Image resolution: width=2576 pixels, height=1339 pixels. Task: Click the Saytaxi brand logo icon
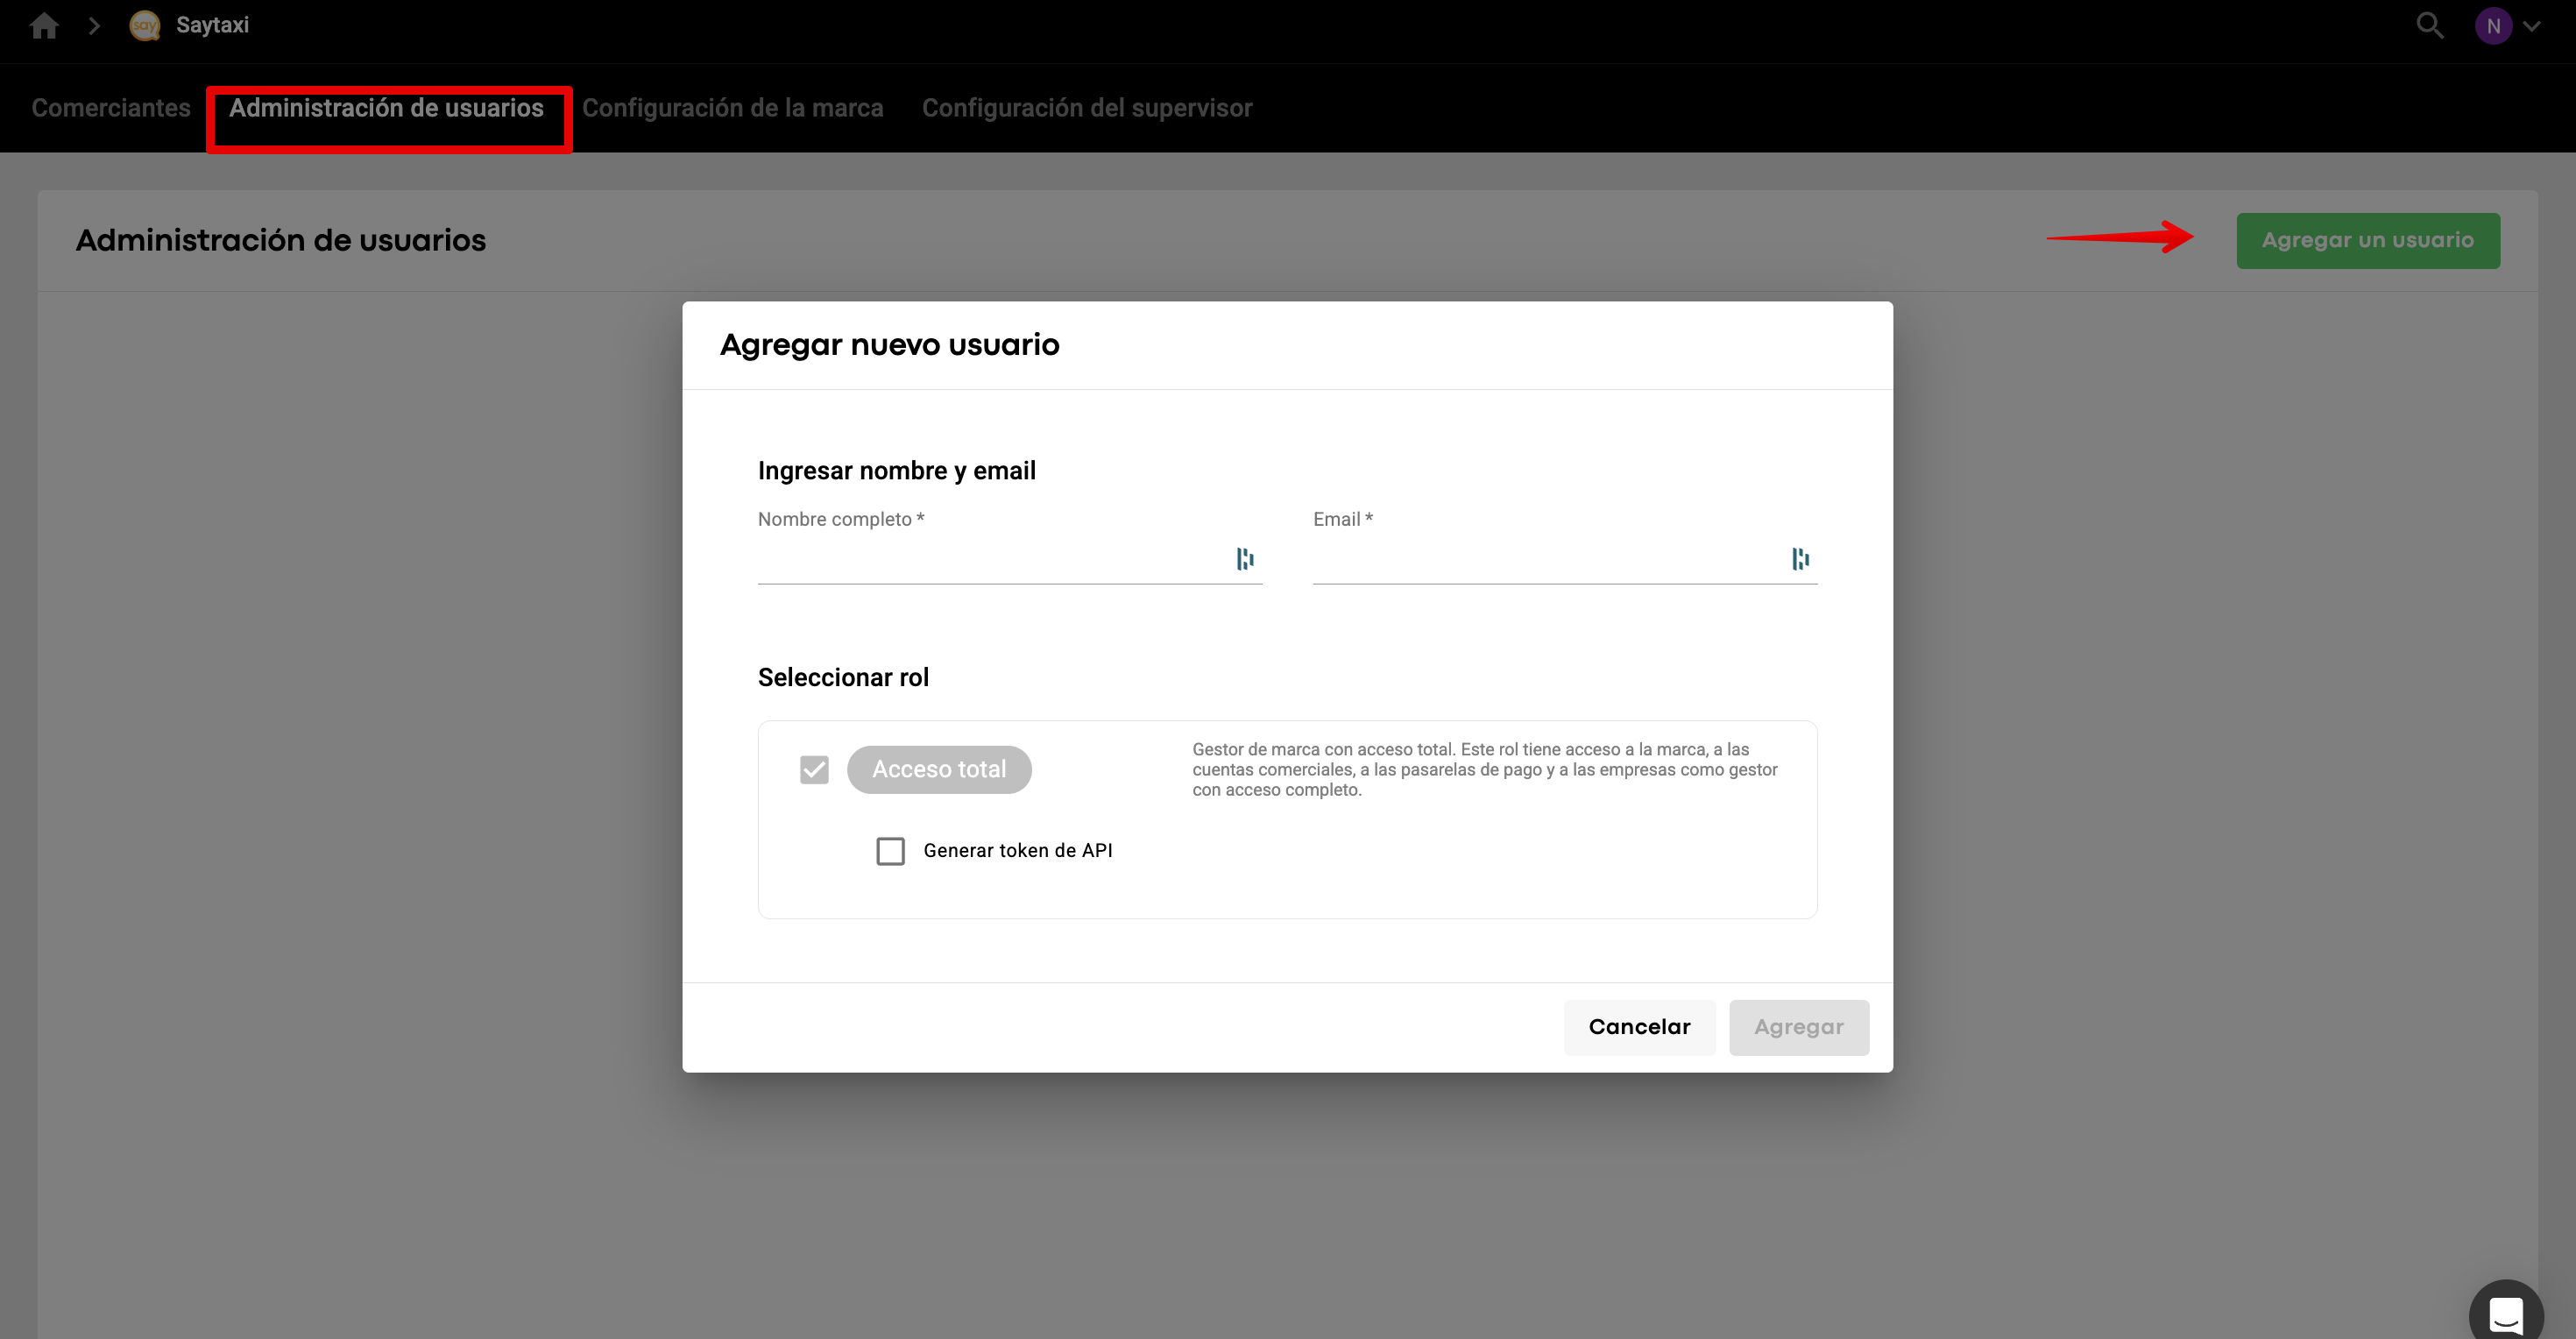coord(145,25)
